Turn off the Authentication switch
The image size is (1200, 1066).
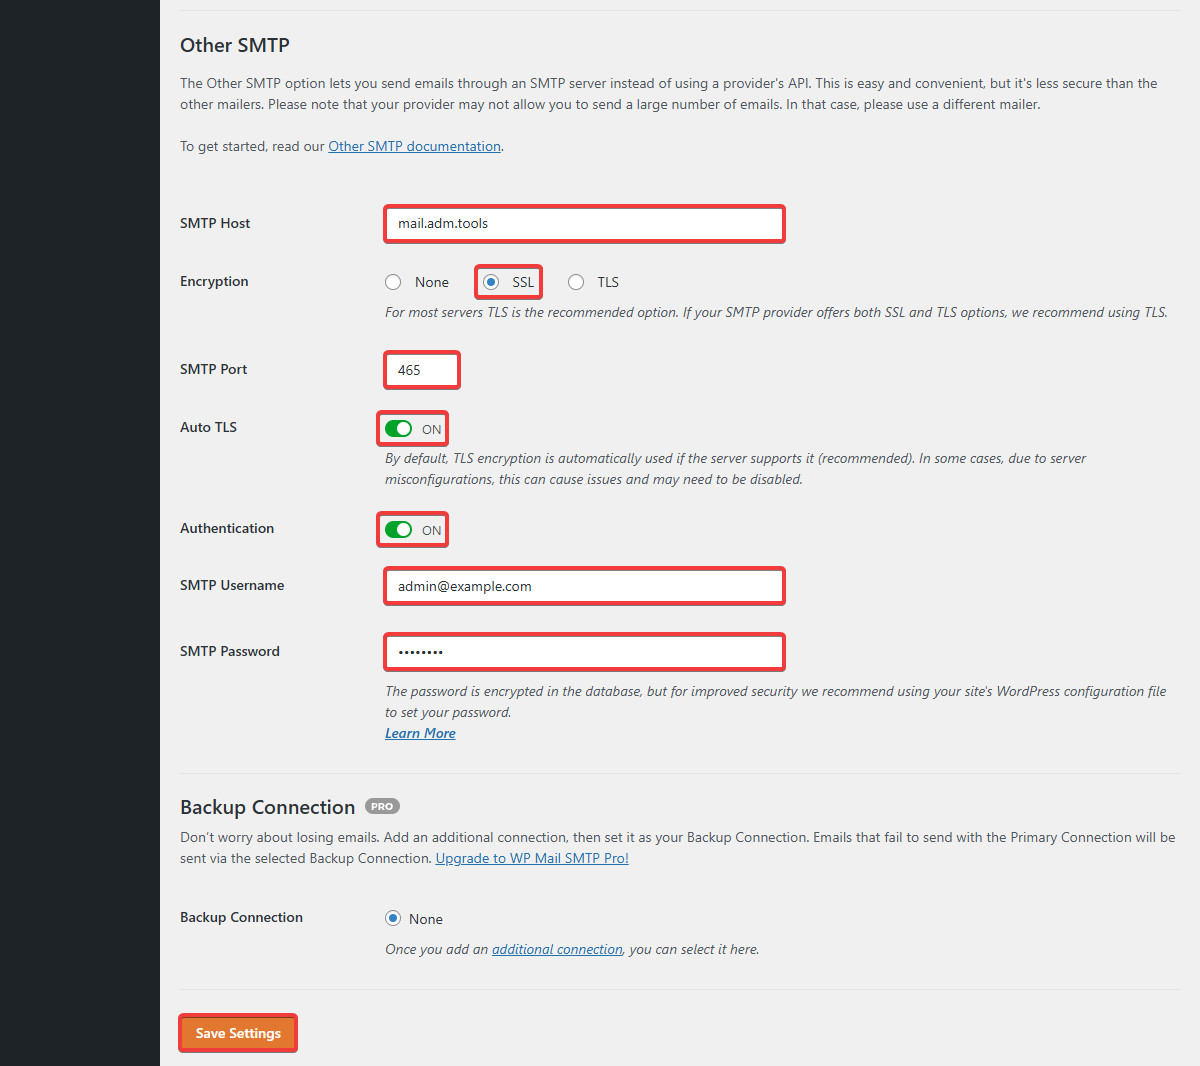[x=399, y=530]
